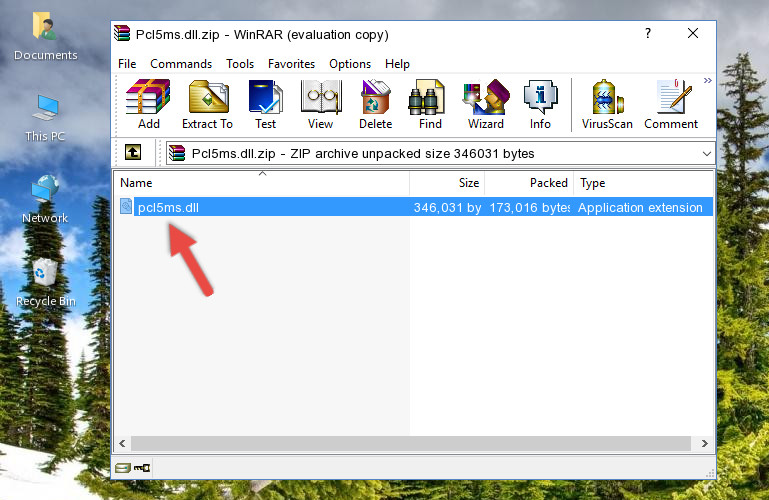Click the Application extension type cell
The image size is (769, 500).
coord(640,207)
